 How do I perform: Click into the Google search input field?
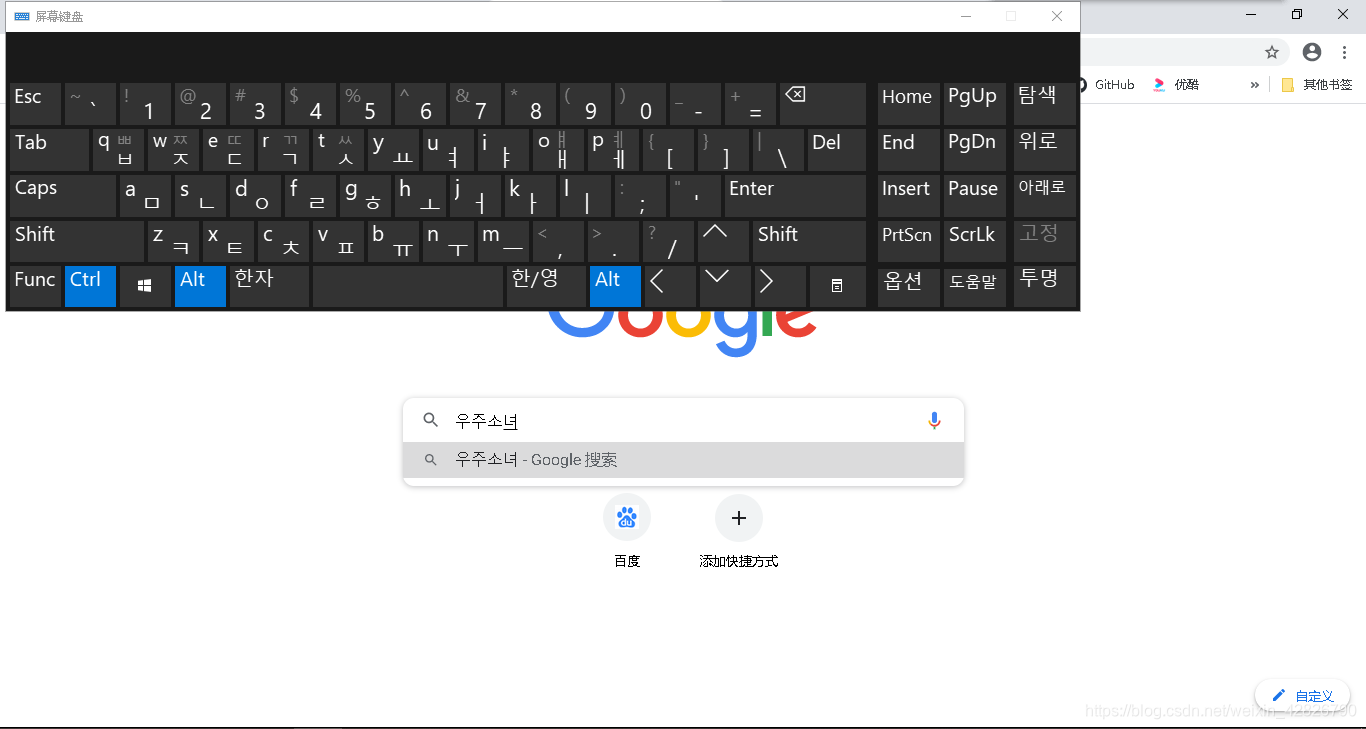click(x=683, y=421)
